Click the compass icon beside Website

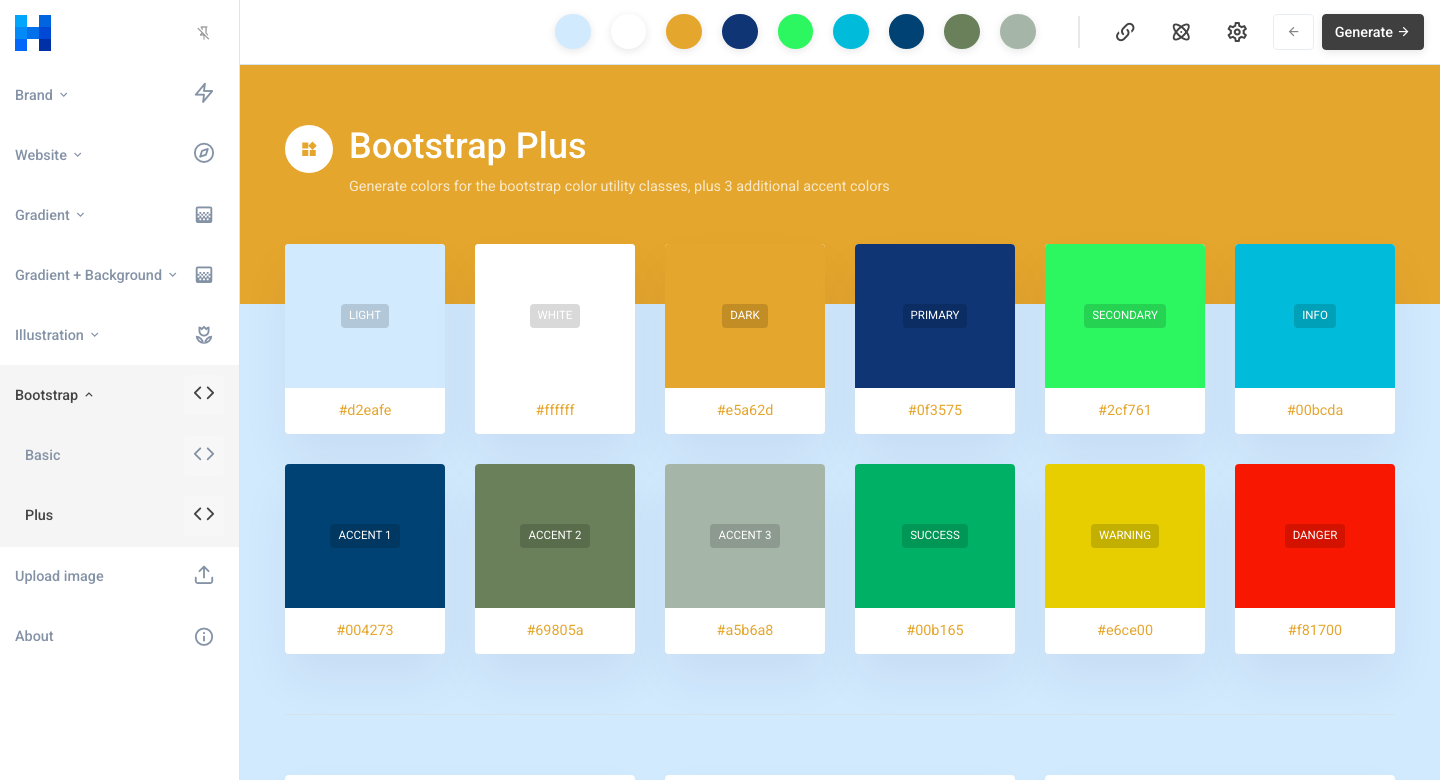click(x=204, y=153)
